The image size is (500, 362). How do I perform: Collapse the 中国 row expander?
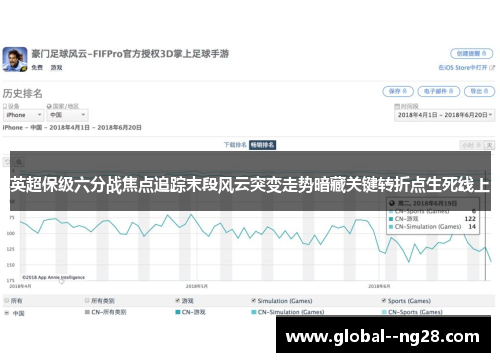click(x=6, y=313)
